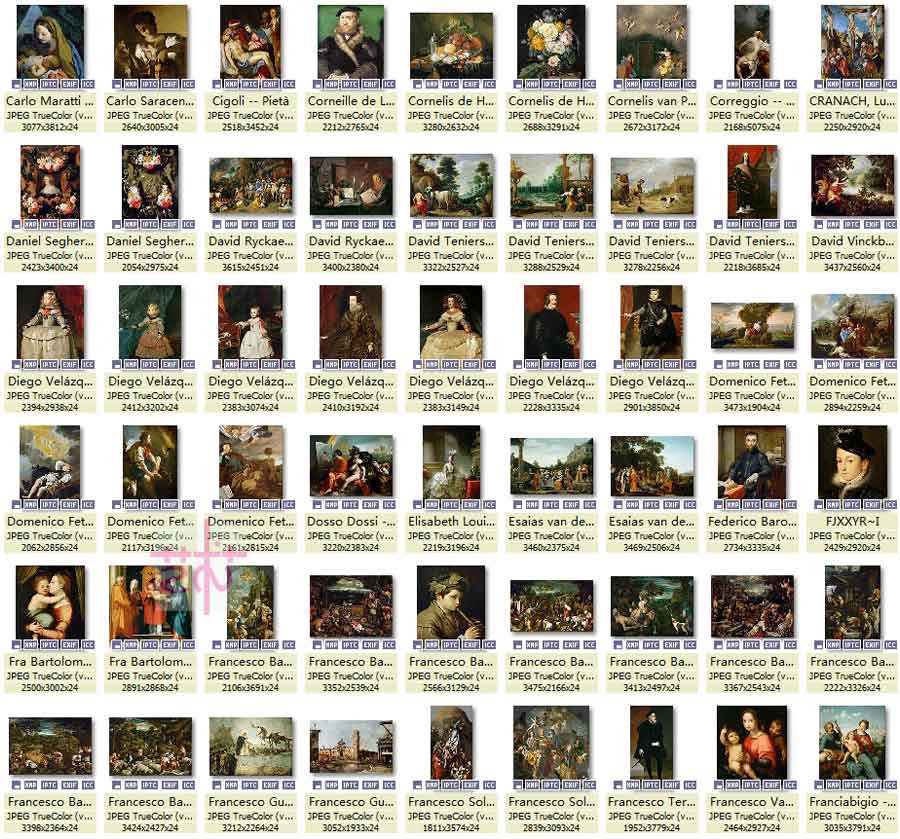Click file name 'Elisabeth Loui...'
Image resolution: width=900 pixels, height=839 pixels.
click(x=451, y=521)
